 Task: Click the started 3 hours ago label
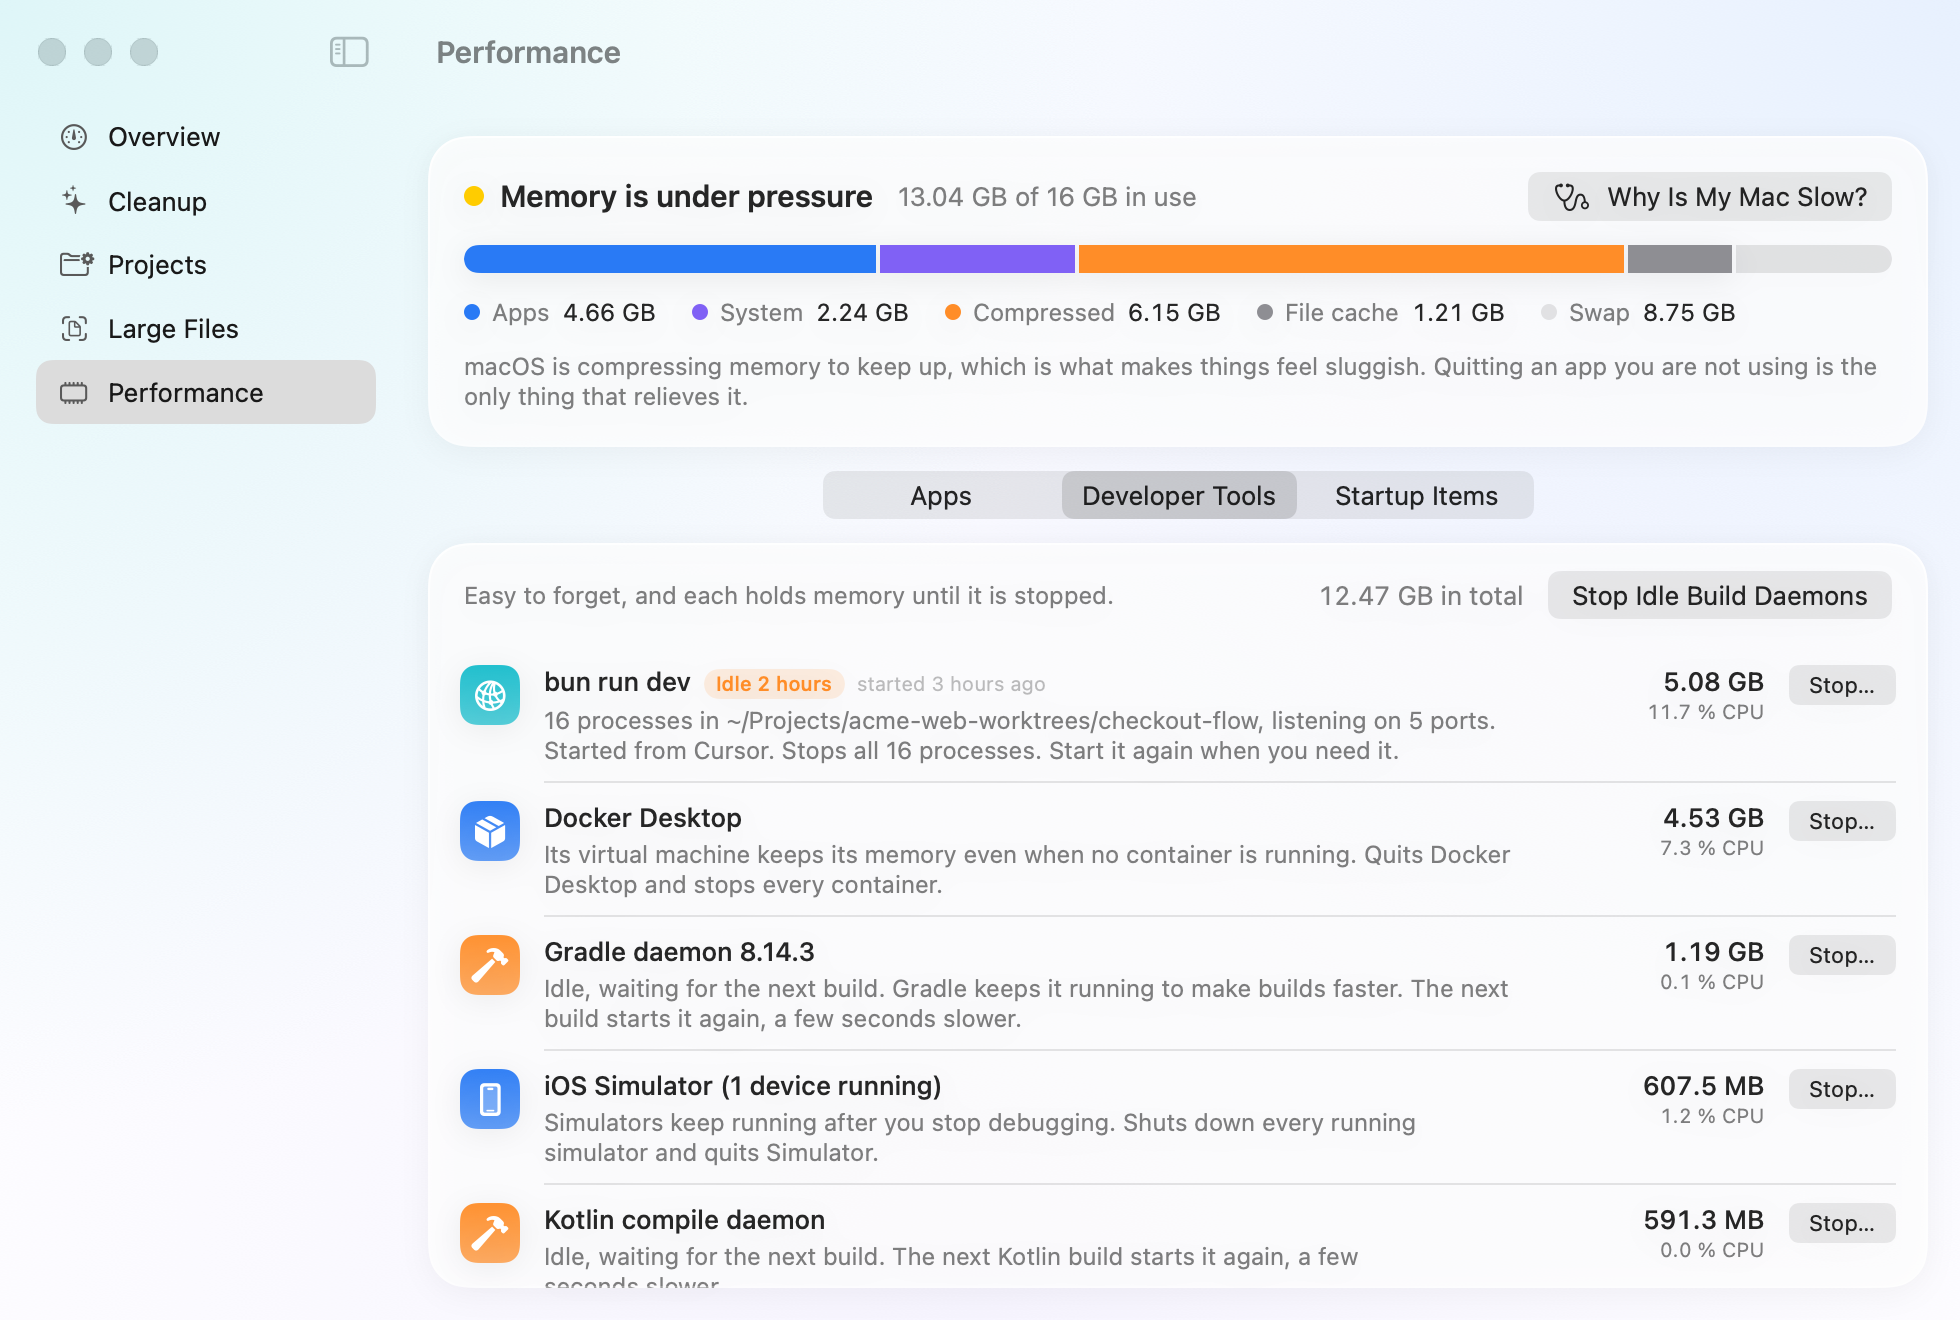(x=951, y=684)
